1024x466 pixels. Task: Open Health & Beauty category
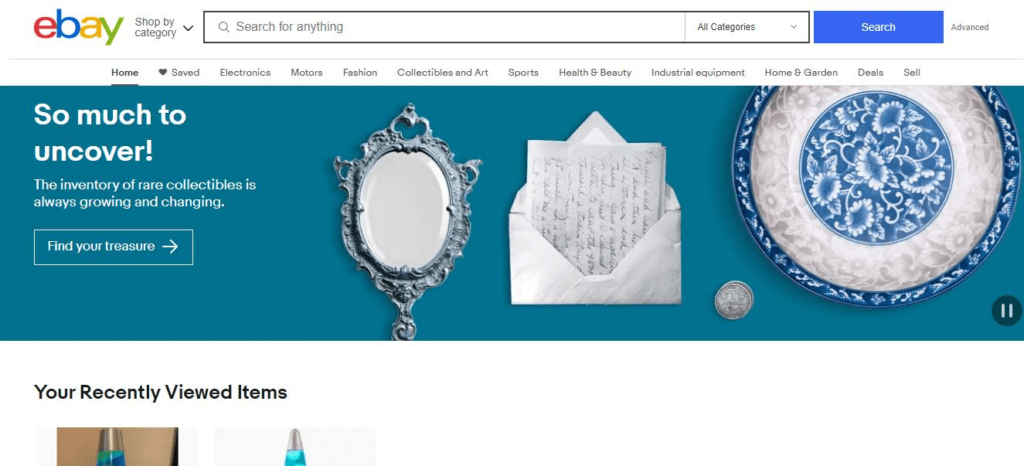(595, 72)
